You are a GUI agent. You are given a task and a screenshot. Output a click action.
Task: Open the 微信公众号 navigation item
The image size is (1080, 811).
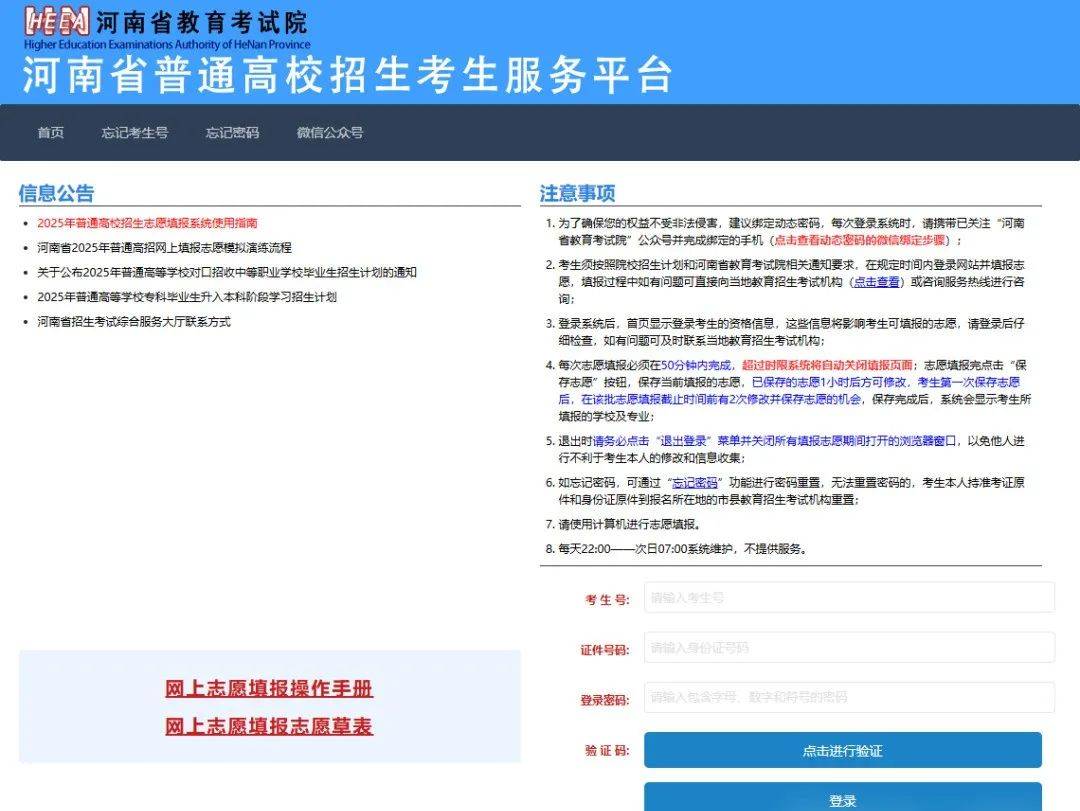(330, 132)
